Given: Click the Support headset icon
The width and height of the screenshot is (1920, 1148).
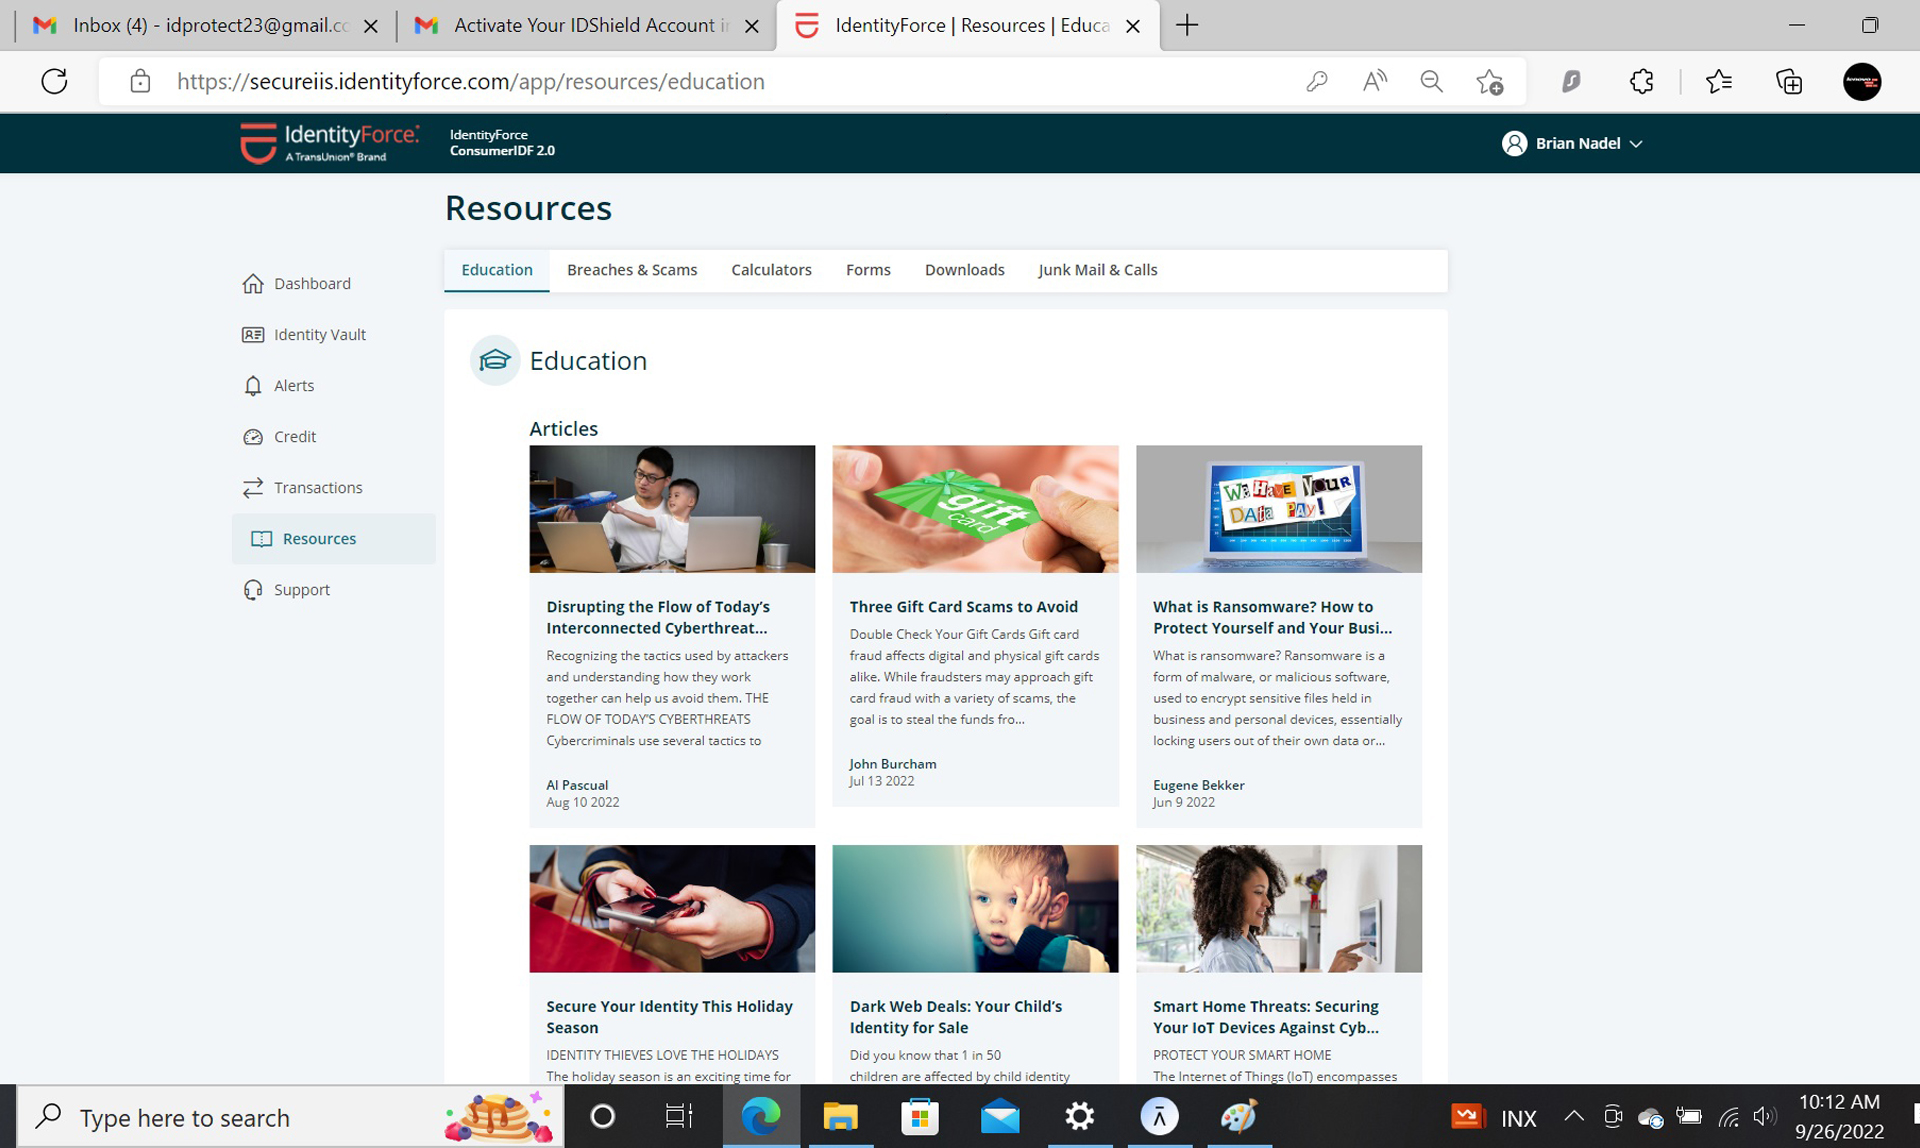Looking at the screenshot, I should point(253,590).
